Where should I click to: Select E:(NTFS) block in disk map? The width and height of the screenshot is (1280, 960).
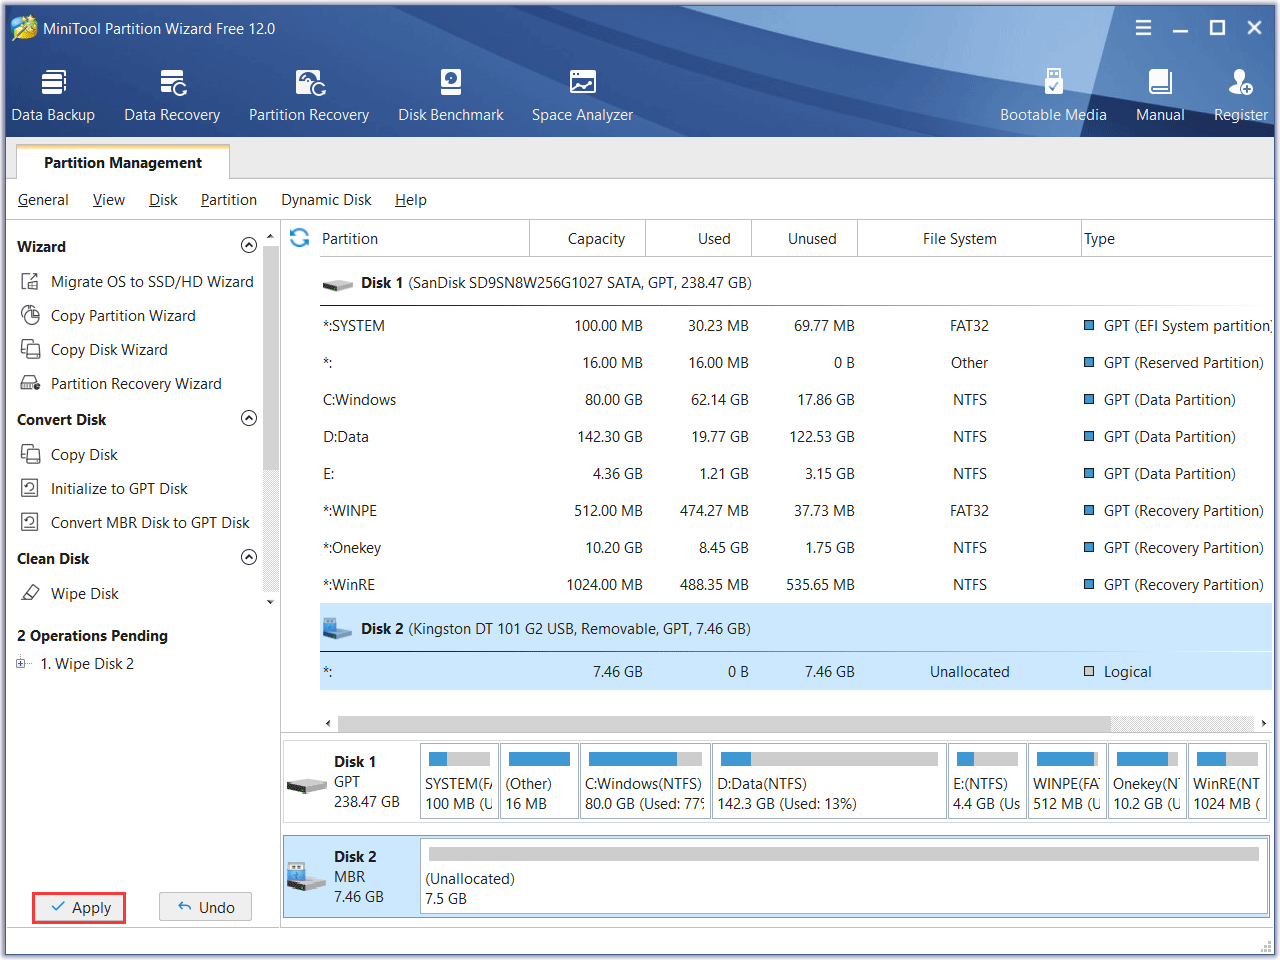click(987, 781)
